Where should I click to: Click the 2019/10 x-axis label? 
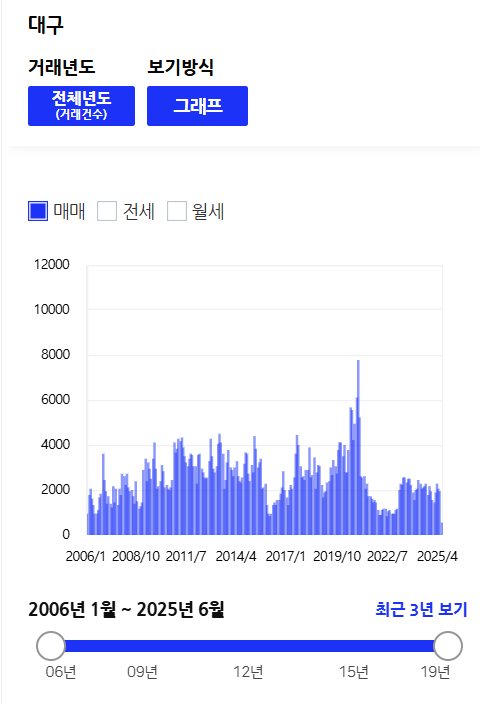click(x=337, y=556)
